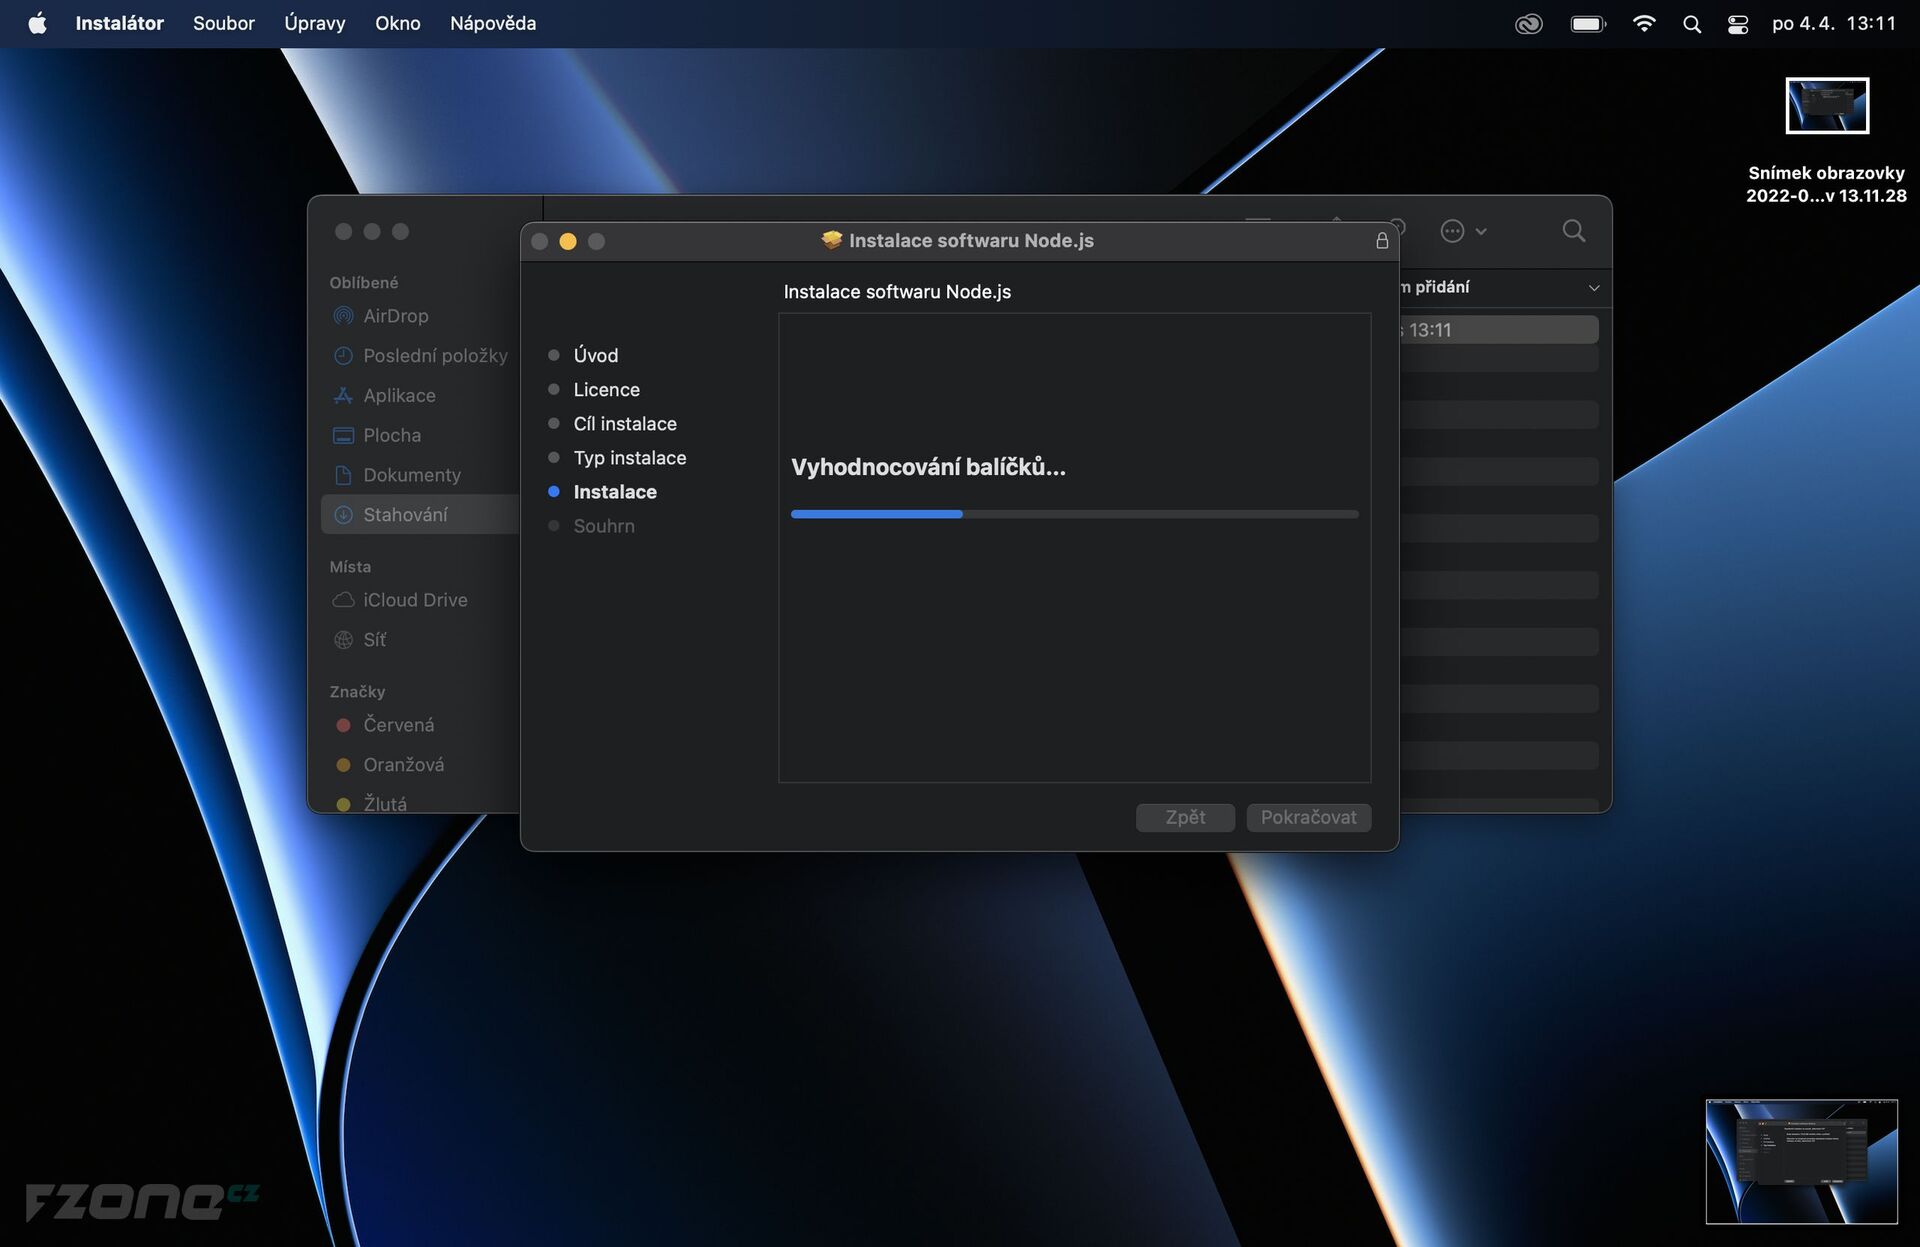Open the Apple menu
The width and height of the screenshot is (1920, 1247).
click(37, 23)
